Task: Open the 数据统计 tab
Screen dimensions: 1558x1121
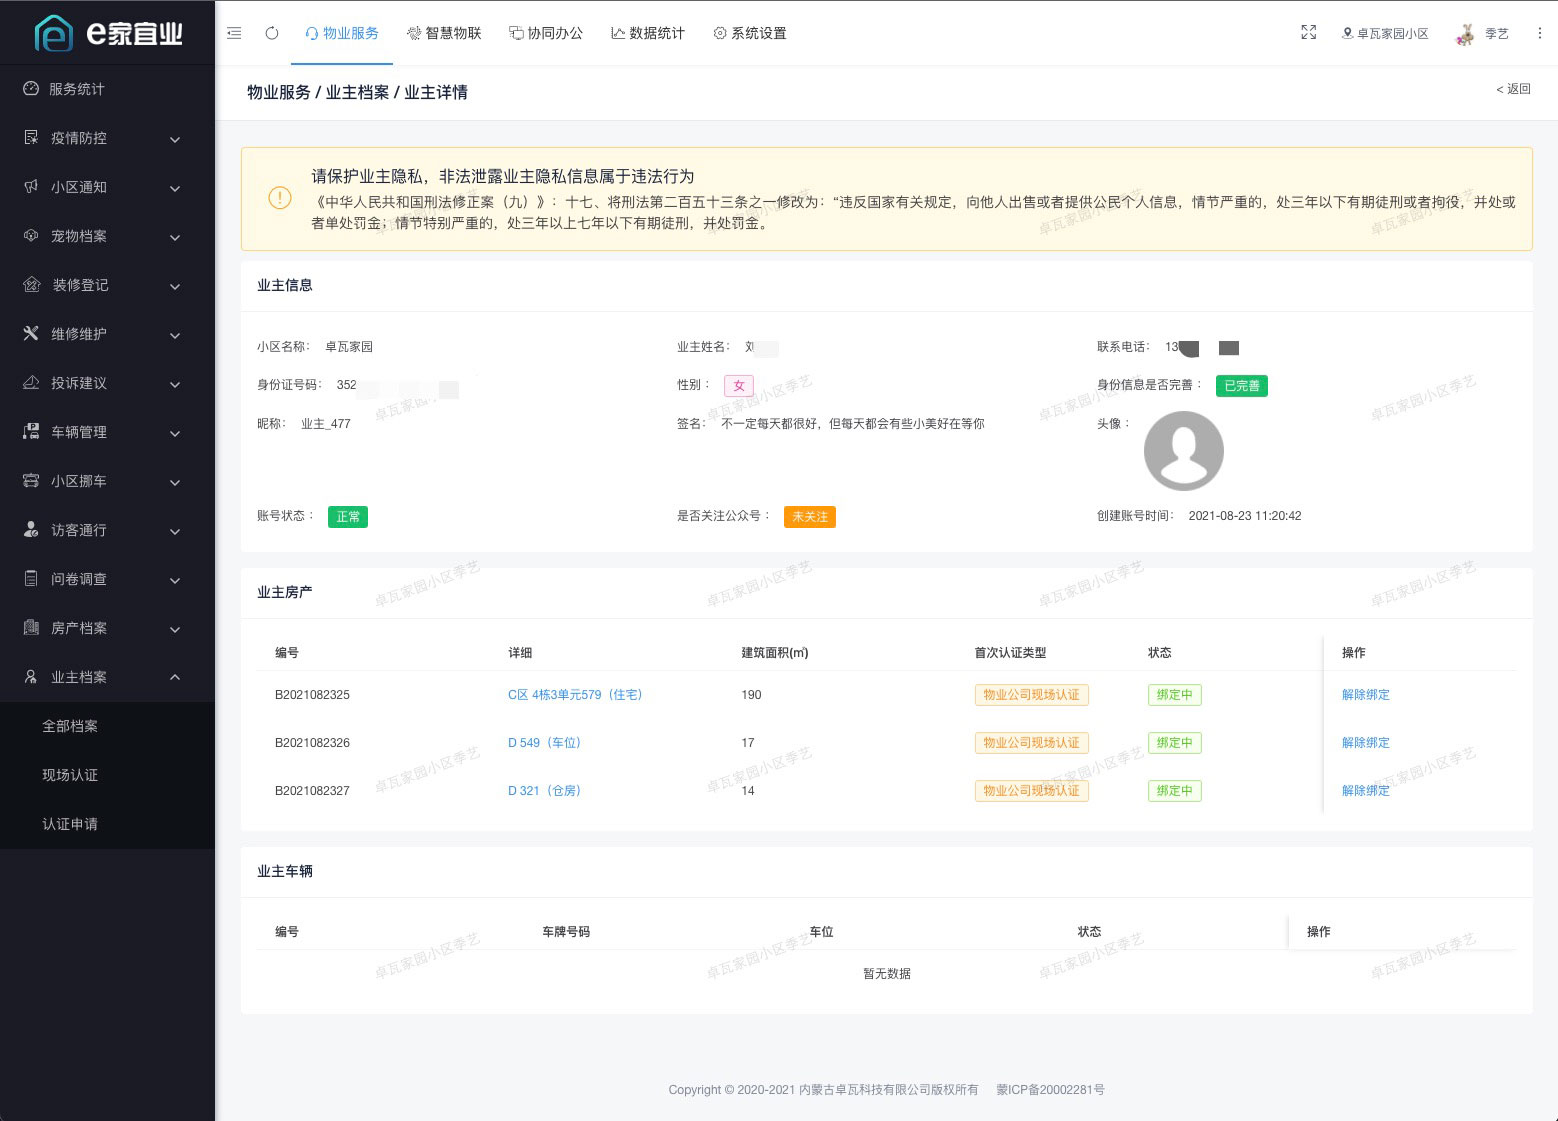Action: 647,33
